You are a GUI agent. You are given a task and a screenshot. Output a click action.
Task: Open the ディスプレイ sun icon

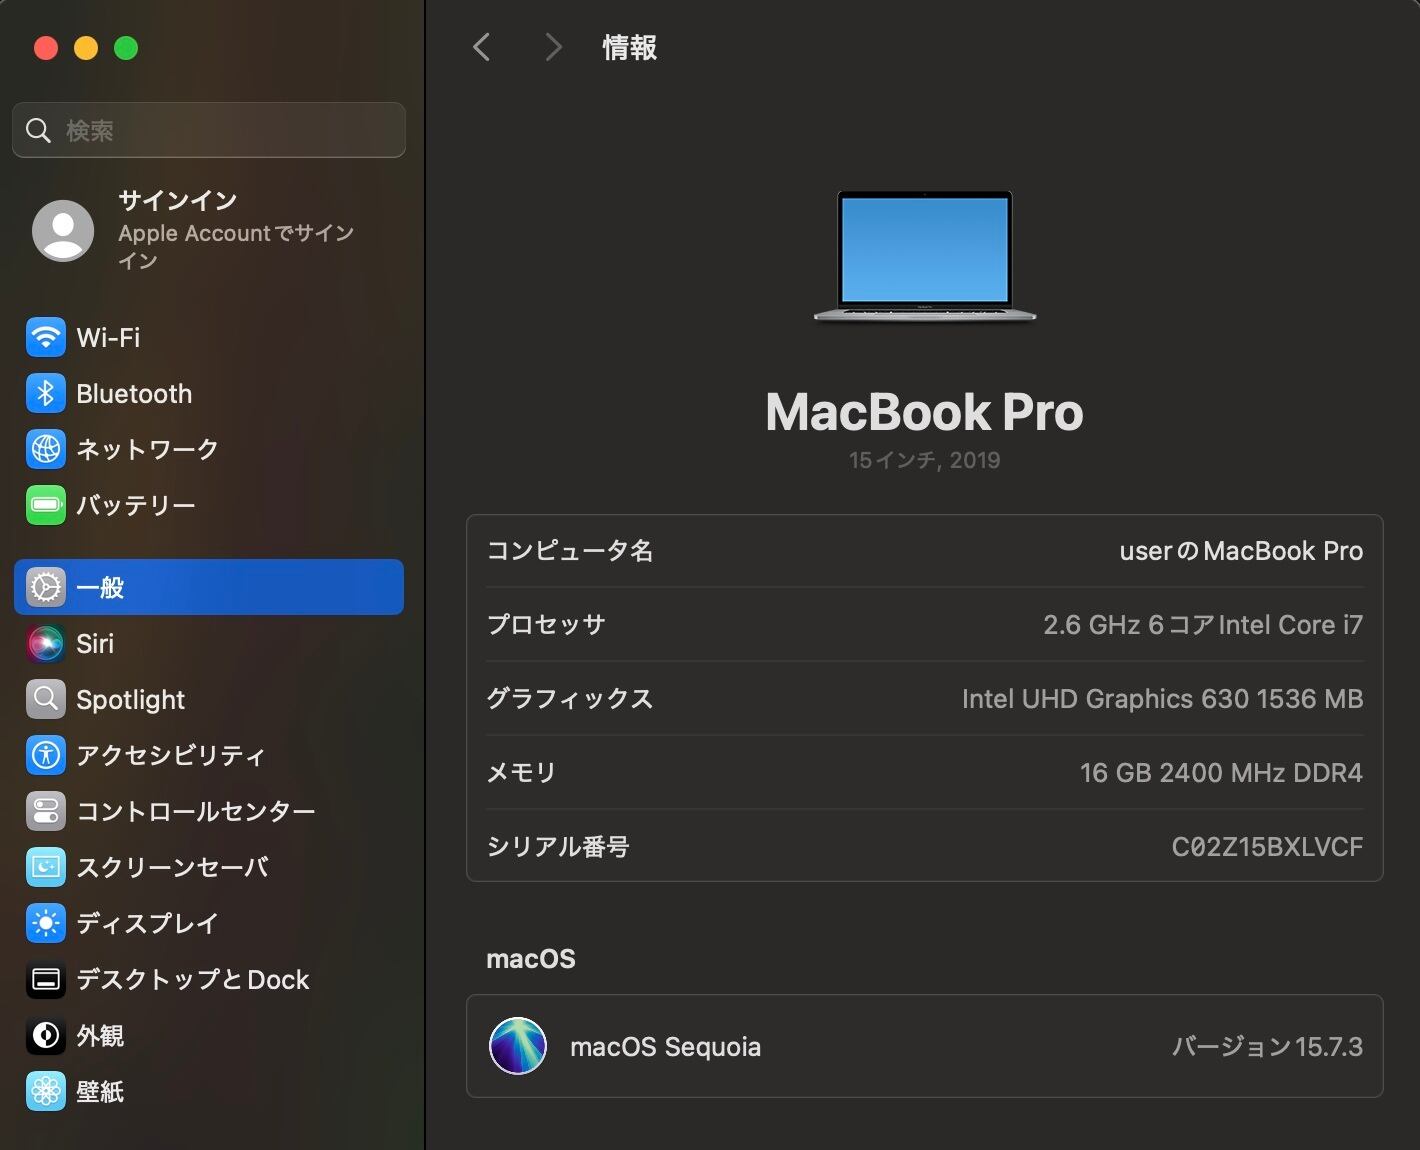click(46, 923)
